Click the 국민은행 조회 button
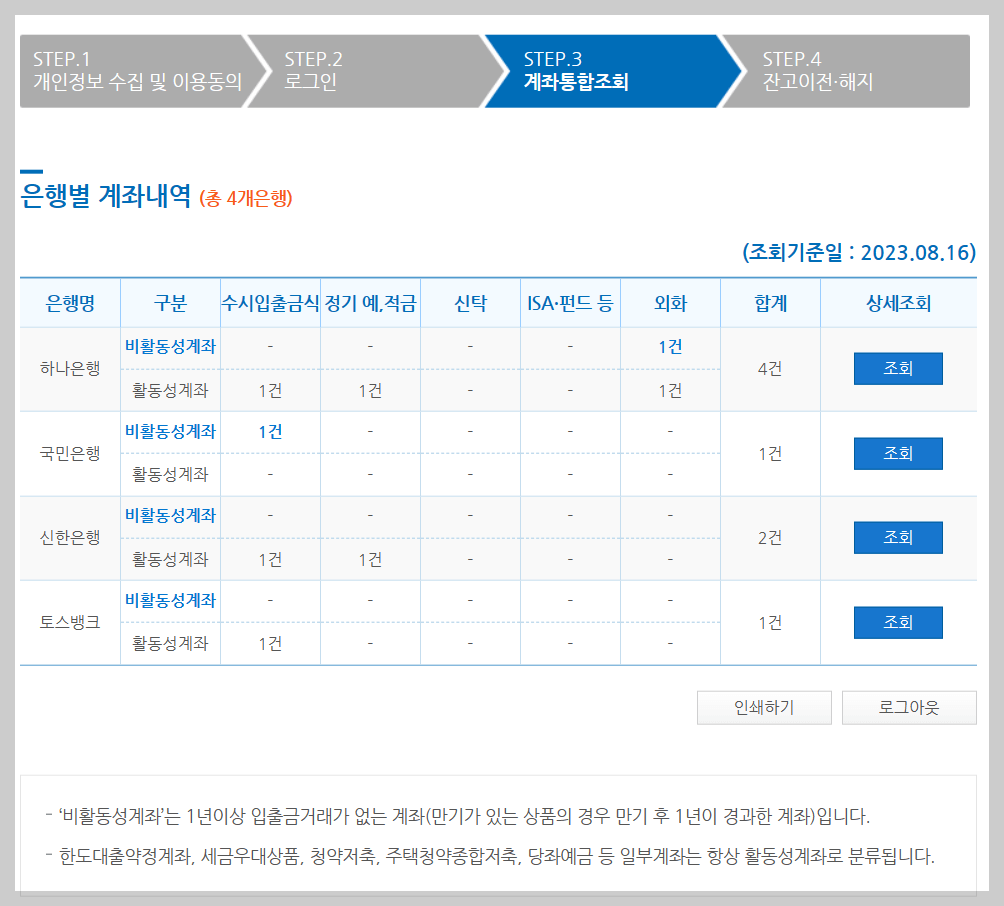Image resolution: width=1004 pixels, height=906 pixels. point(897,453)
